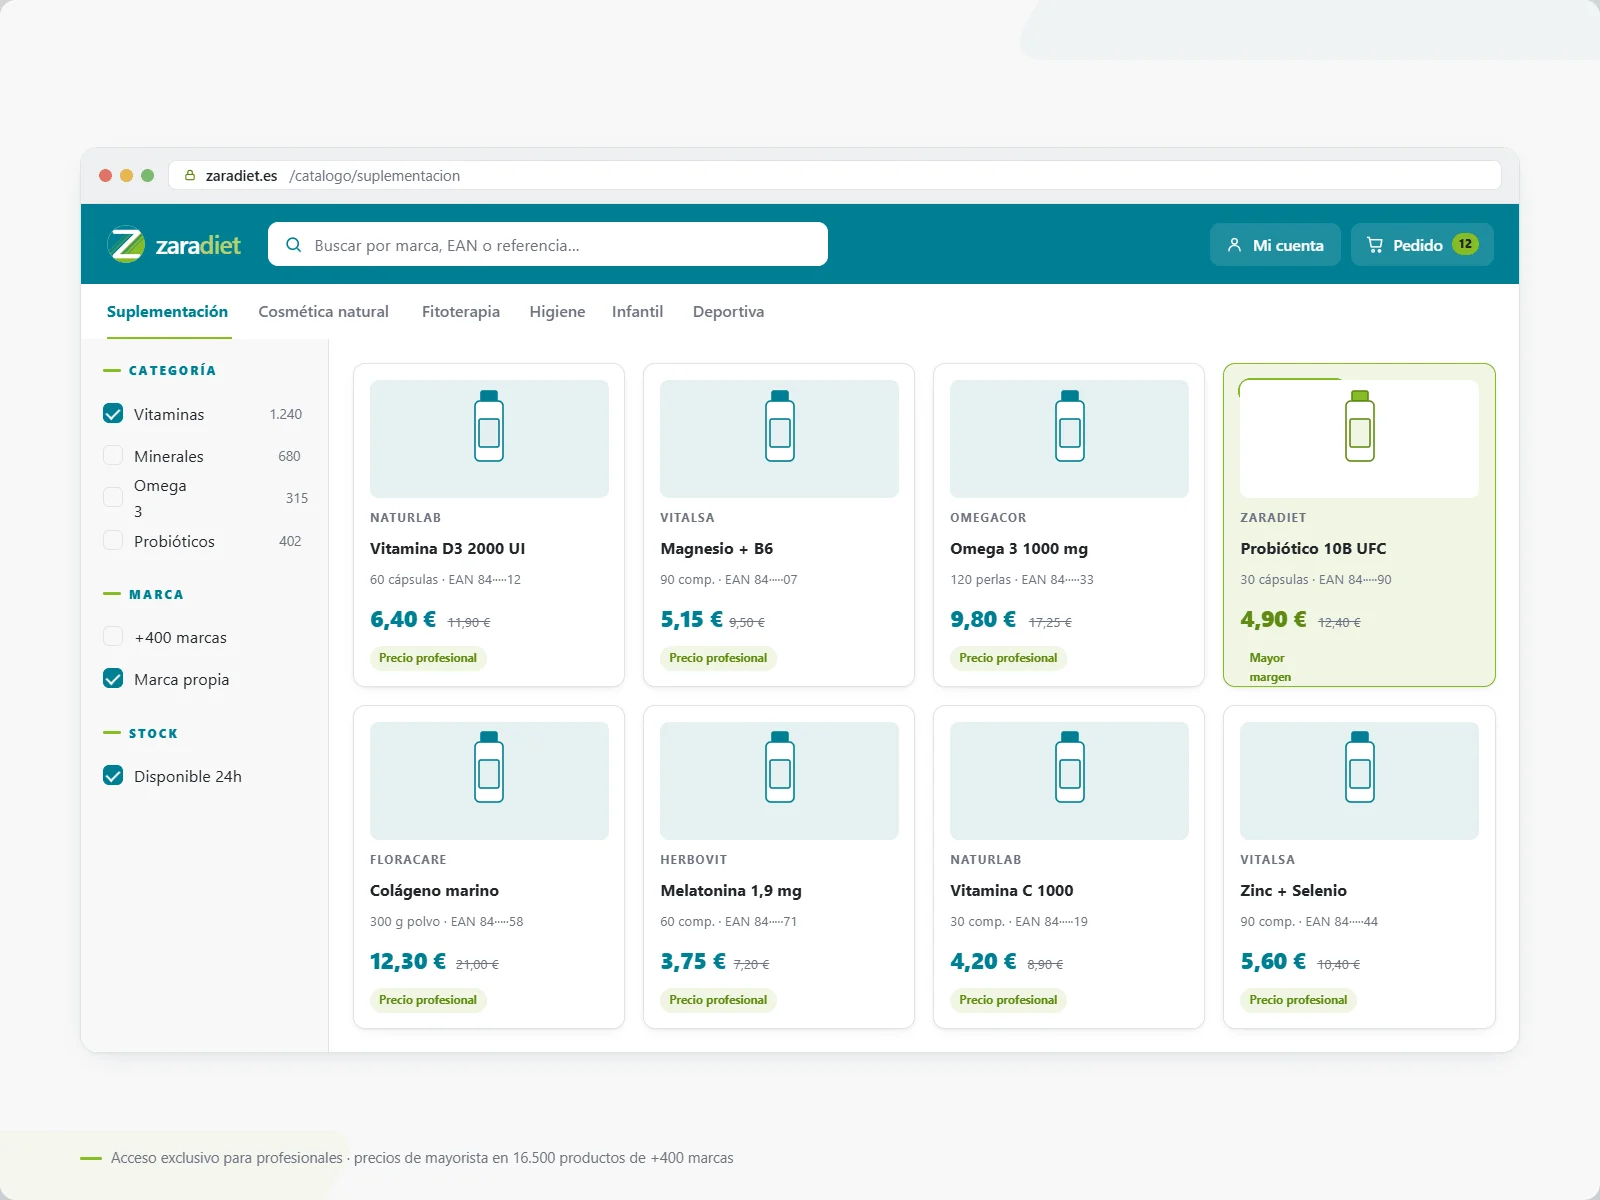This screenshot has width=1600, height=1200.
Task: Switch to the Cosmética natural tab
Action: (x=323, y=312)
